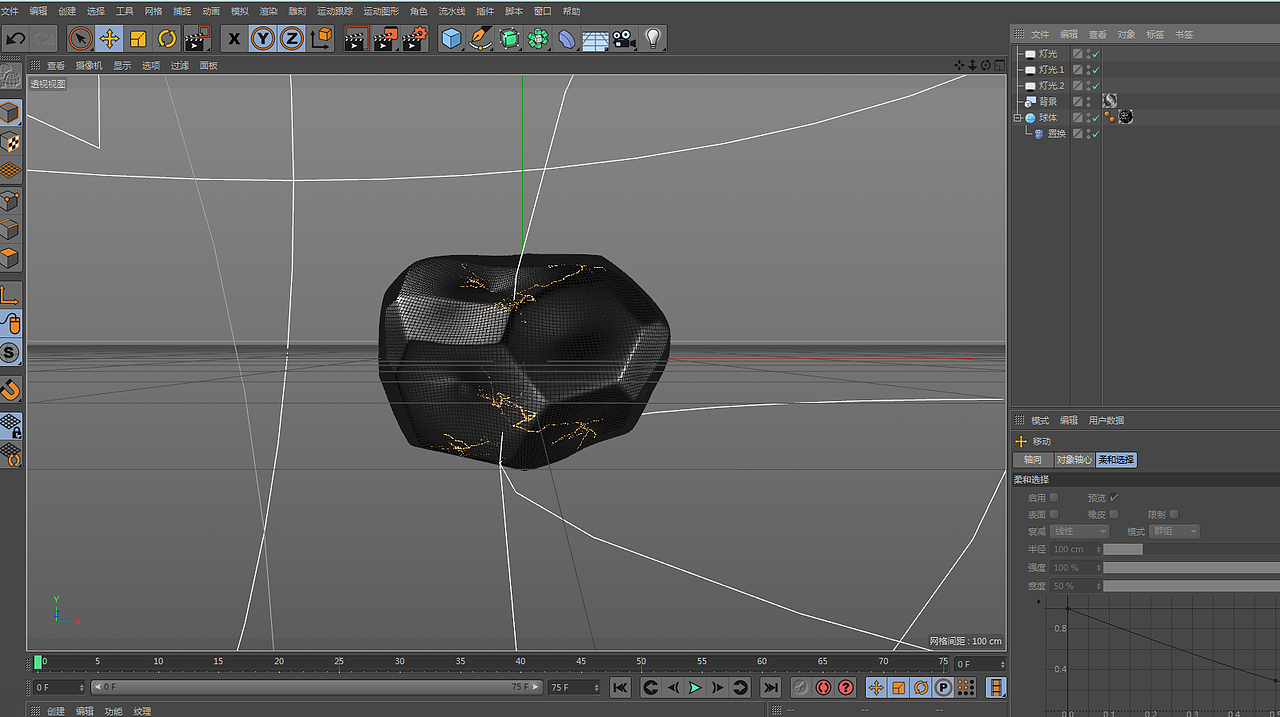Click the purple Deformer icon
The image size is (1280, 717).
pyautogui.click(x=567, y=39)
